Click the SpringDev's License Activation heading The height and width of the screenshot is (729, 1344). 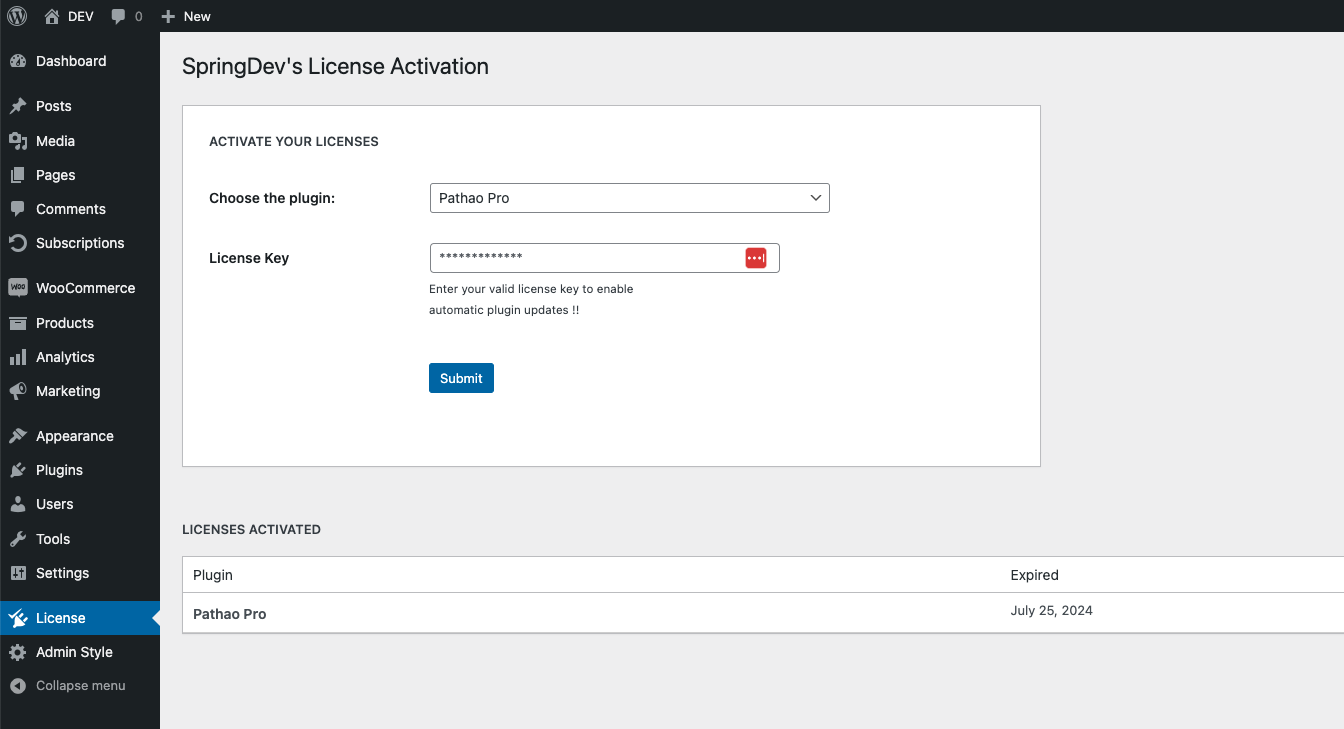point(335,67)
